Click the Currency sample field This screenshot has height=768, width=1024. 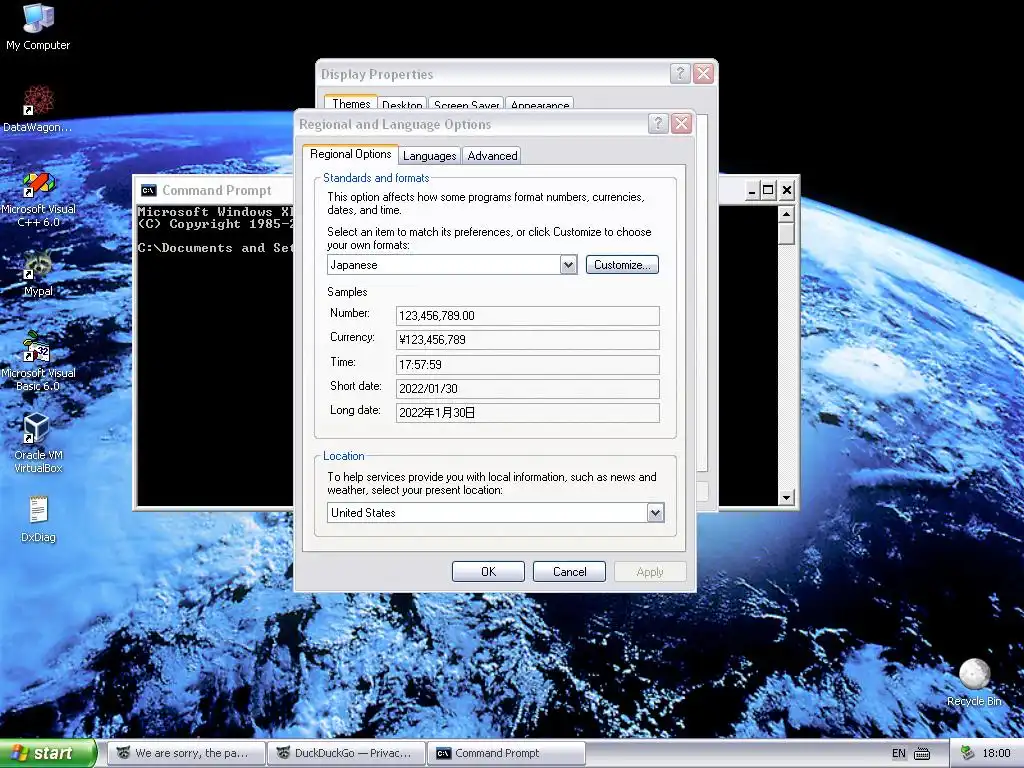pos(528,340)
